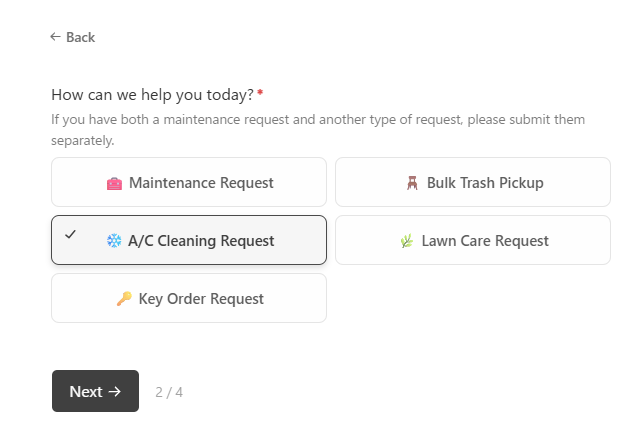
Task: Click the red required asterisk
Action: click(x=260, y=94)
